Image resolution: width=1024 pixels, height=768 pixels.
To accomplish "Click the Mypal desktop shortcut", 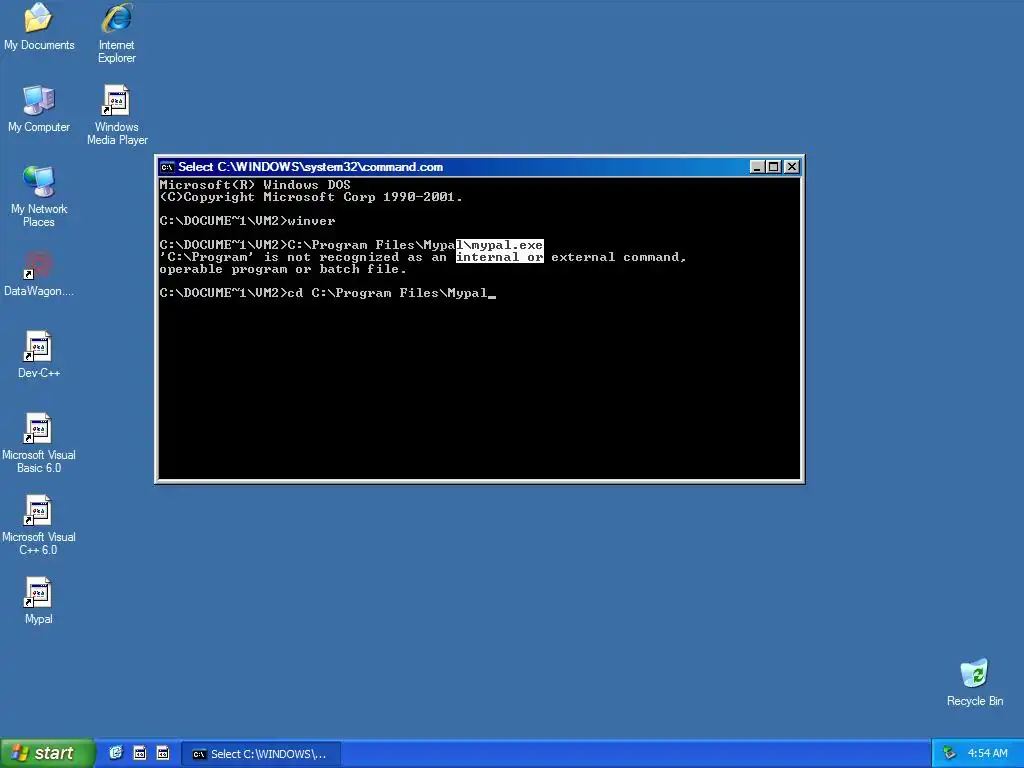I will tap(39, 601).
